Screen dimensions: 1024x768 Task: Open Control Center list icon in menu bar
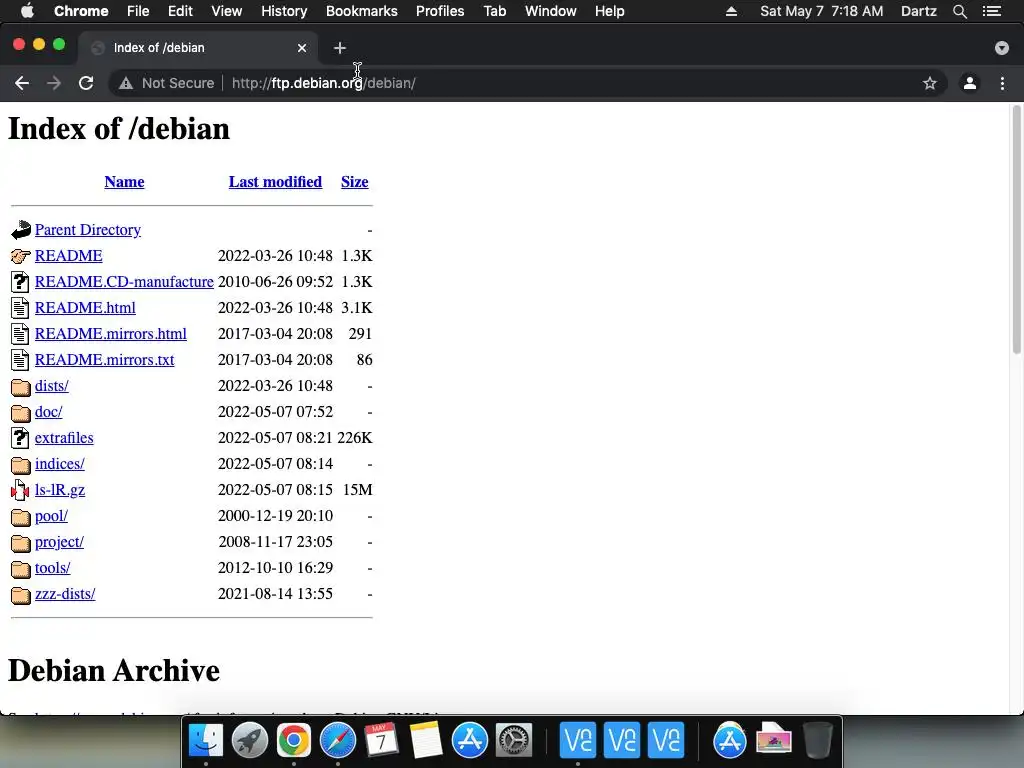click(992, 11)
